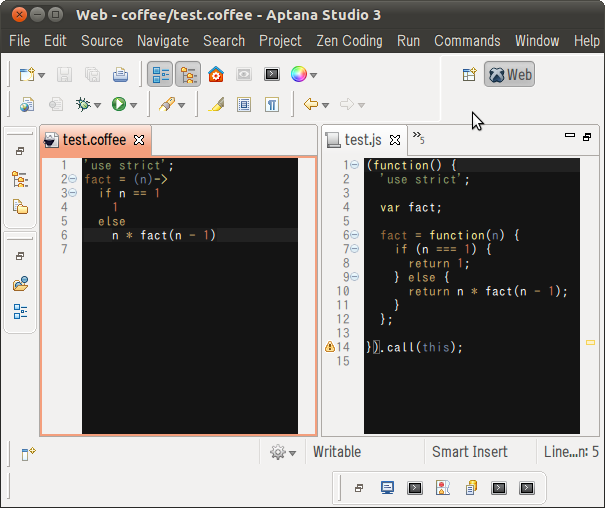The image size is (605, 508).
Task: Click the Open Perspective icon
Action: (x=470, y=74)
